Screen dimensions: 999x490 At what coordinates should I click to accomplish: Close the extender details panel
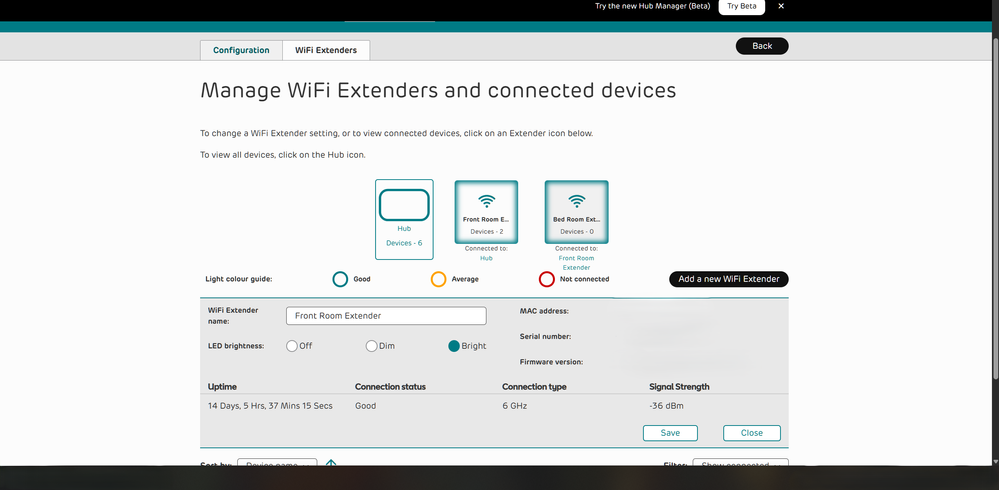(x=752, y=433)
